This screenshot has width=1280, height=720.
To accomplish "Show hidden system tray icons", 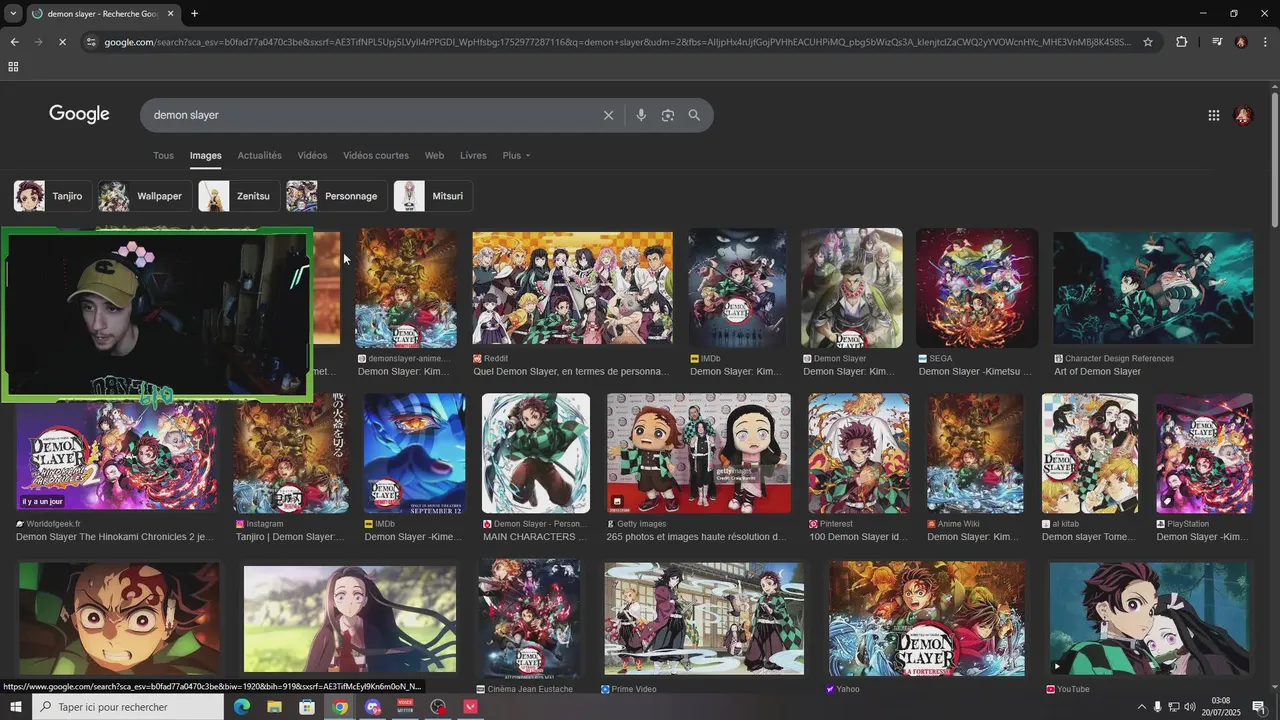I will pos(1141,707).
